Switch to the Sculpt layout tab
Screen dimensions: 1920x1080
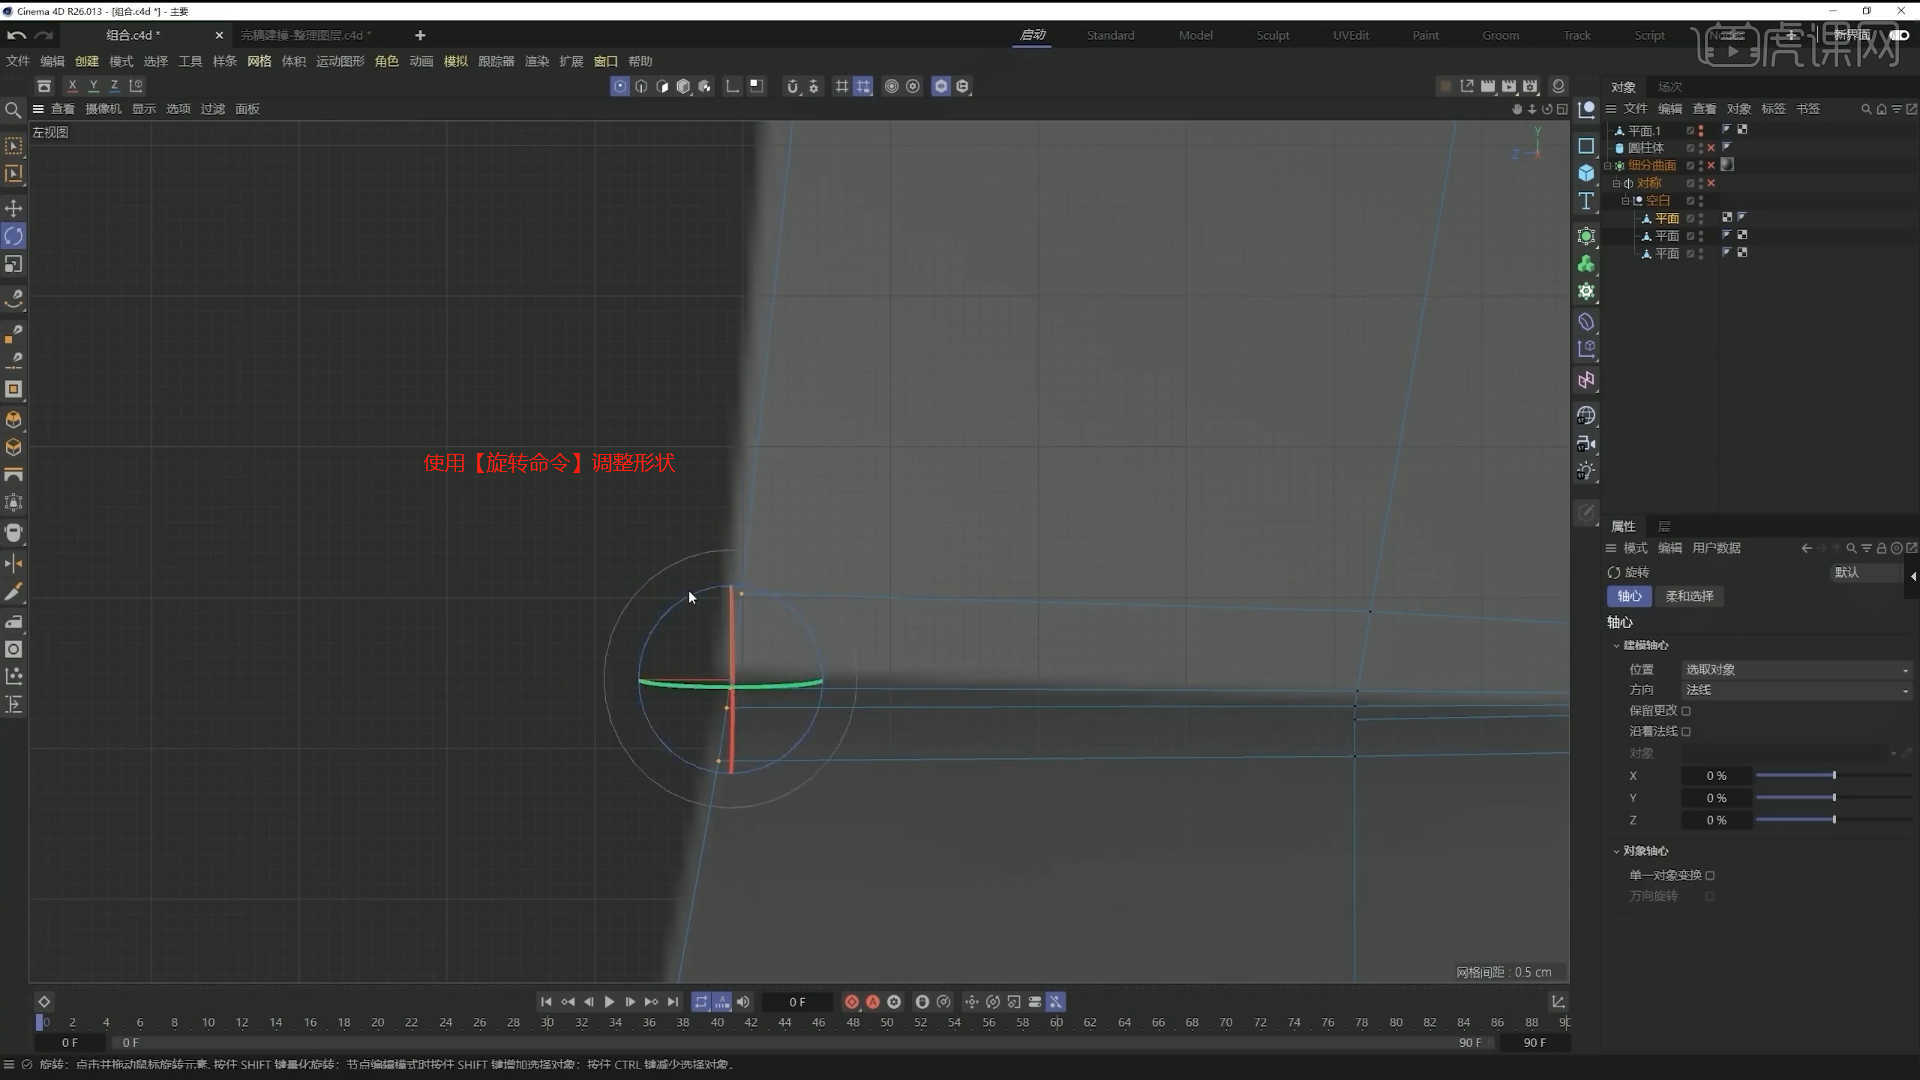pyautogui.click(x=1272, y=35)
